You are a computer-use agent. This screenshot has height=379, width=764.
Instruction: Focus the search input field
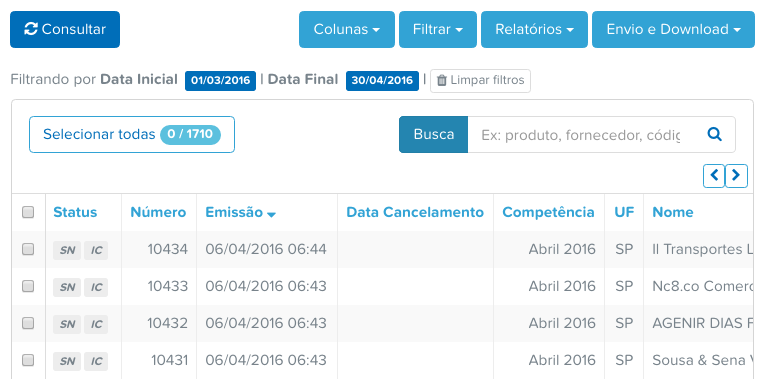click(x=581, y=134)
